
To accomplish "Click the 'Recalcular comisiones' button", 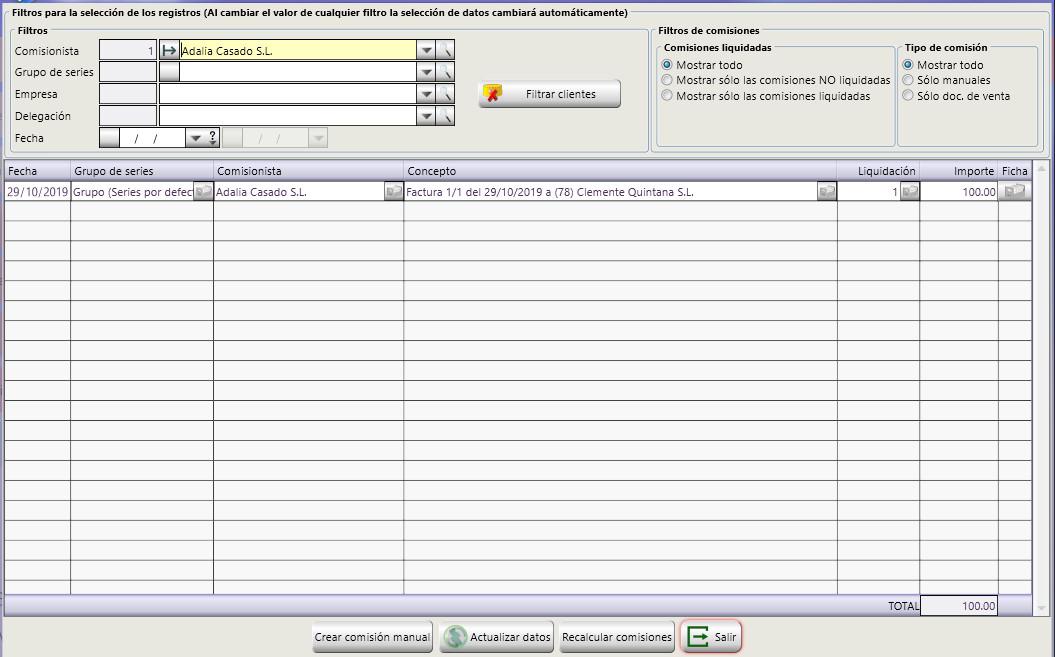I will click(x=616, y=637).
